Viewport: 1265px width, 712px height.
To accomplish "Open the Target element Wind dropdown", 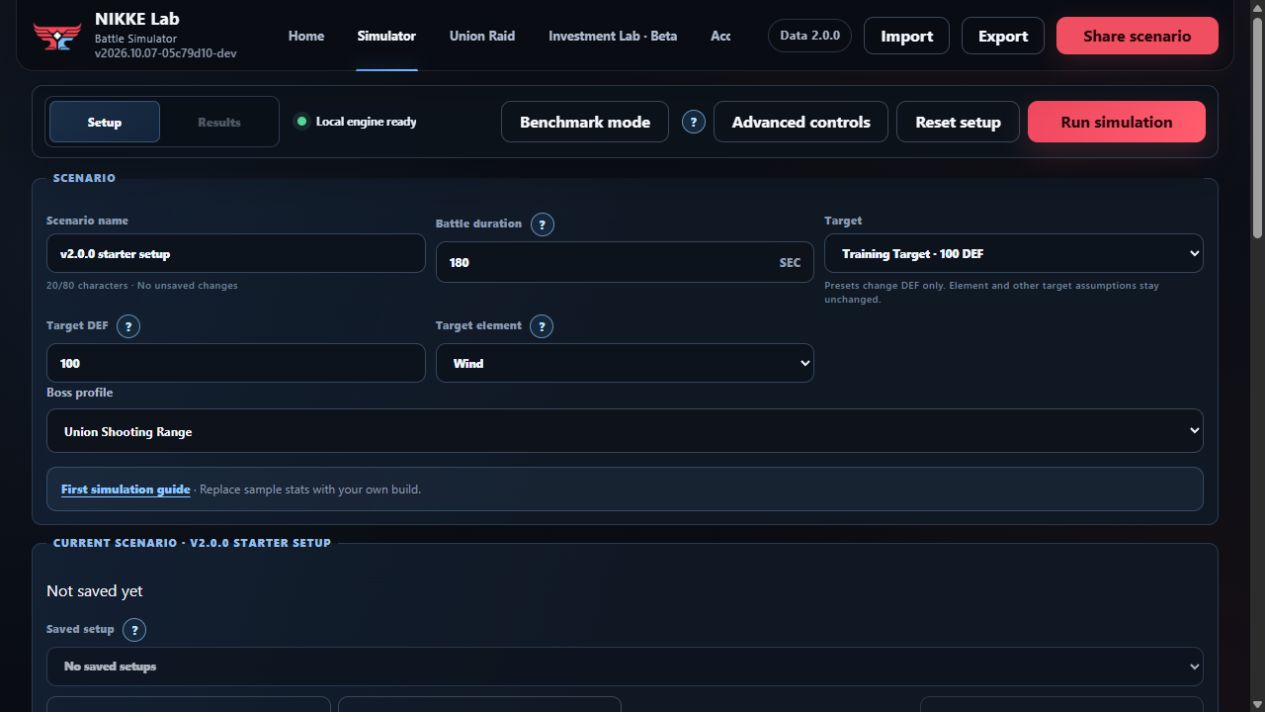I will point(624,363).
